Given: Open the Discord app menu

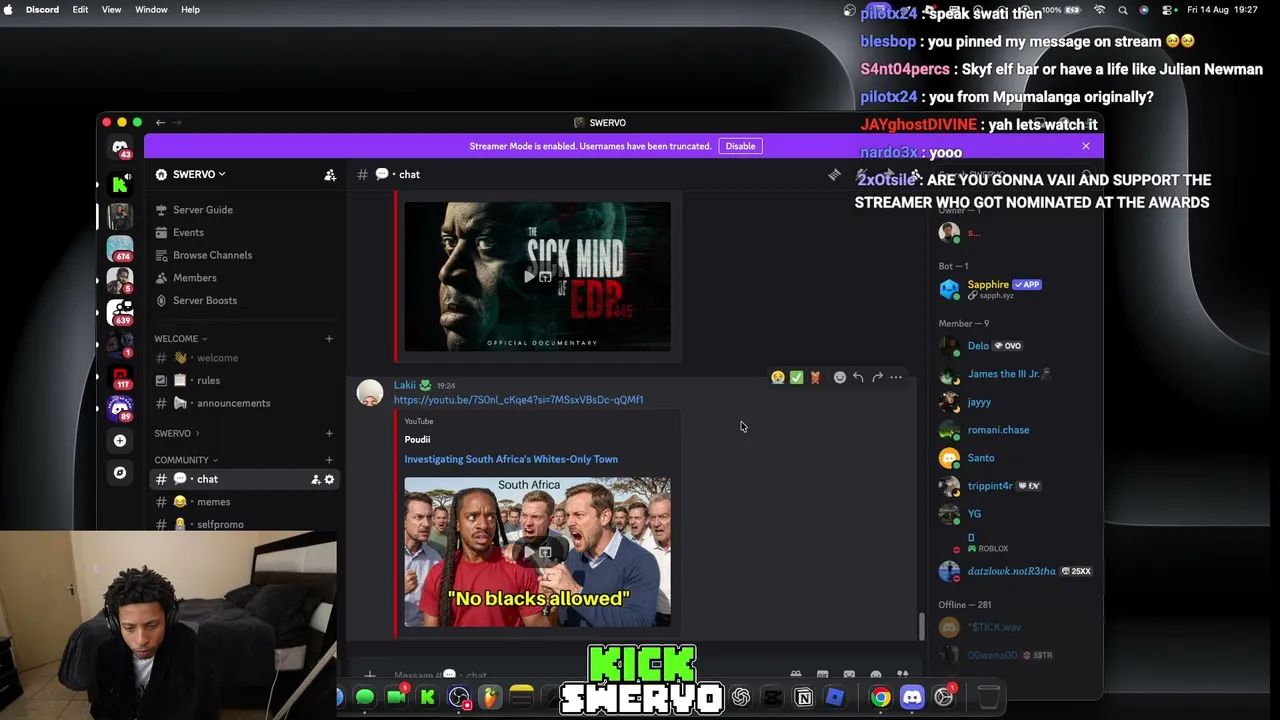Looking at the screenshot, I should [x=42, y=10].
